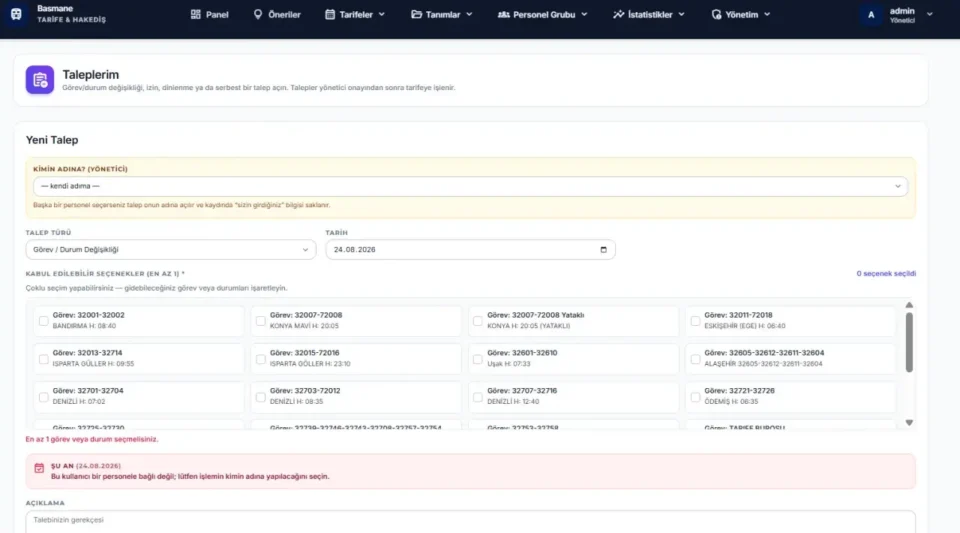960x533 pixels.
Task: Check Görev 32007-72008 Yataklı option
Action: pyautogui.click(x=478, y=321)
